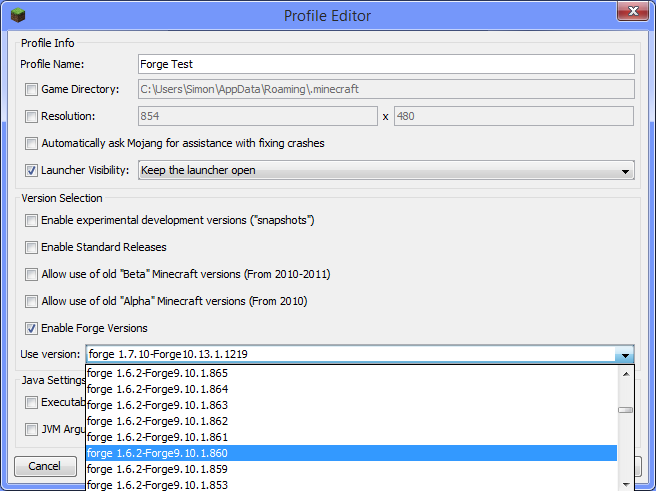Click the Minecraft grass block icon
The image size is (656, 491).
(18, 15)
